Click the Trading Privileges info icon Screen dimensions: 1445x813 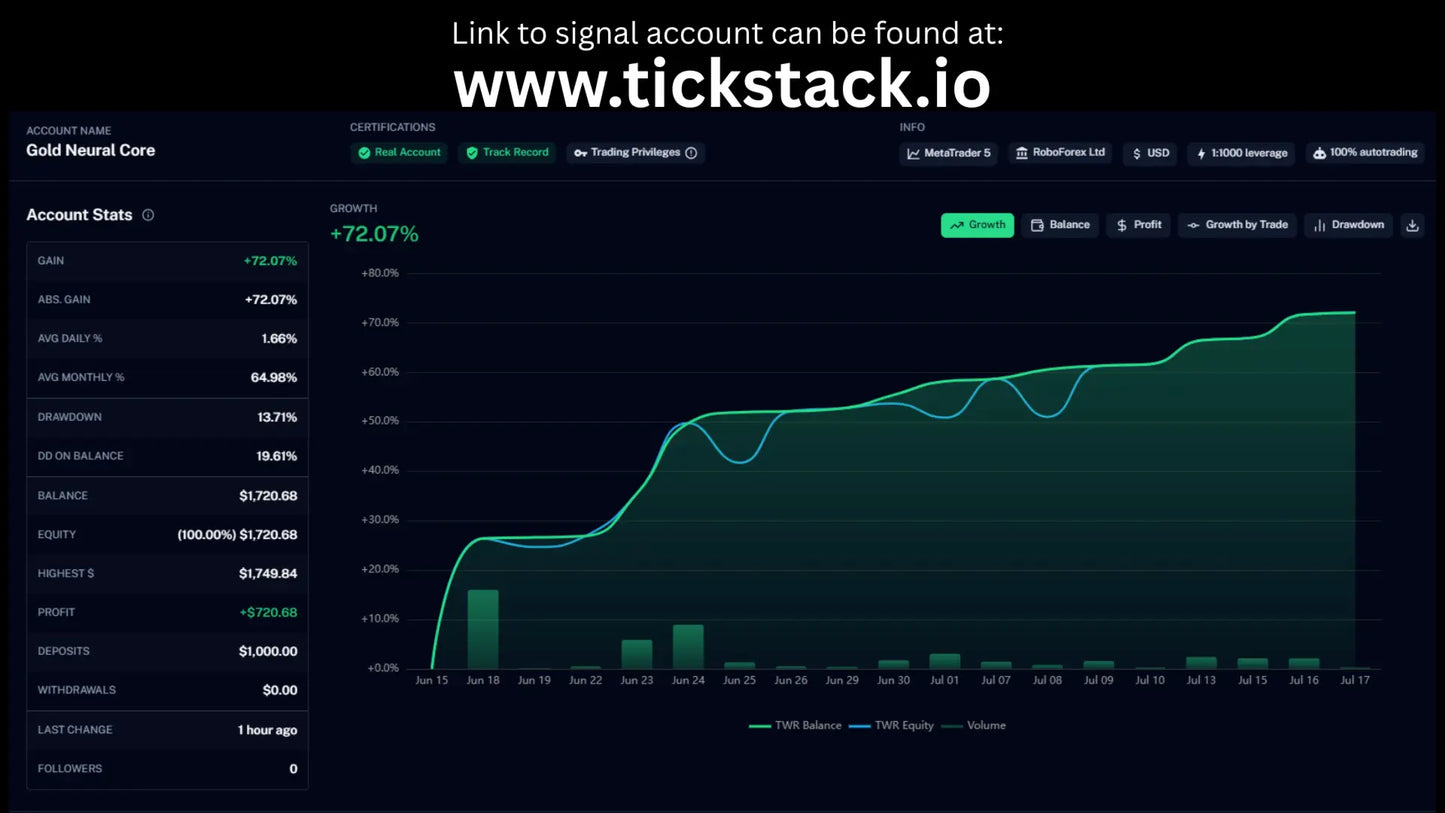coord(691,153)
